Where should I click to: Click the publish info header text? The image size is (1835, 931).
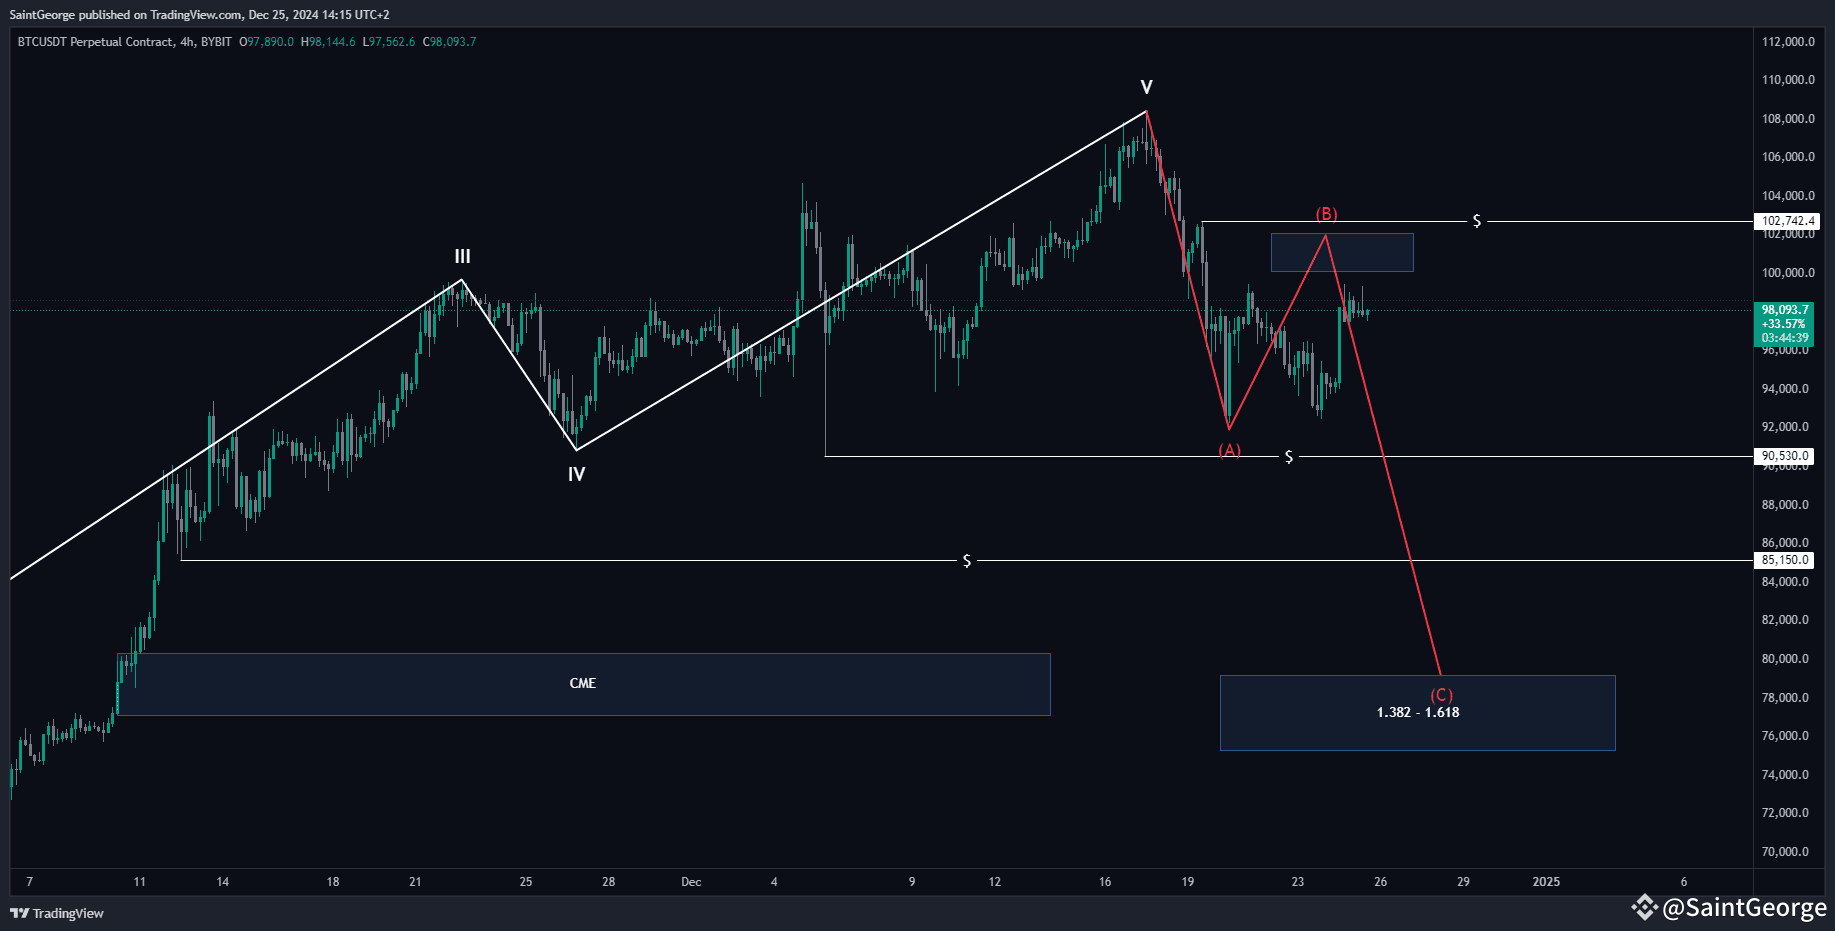point(199,15)
